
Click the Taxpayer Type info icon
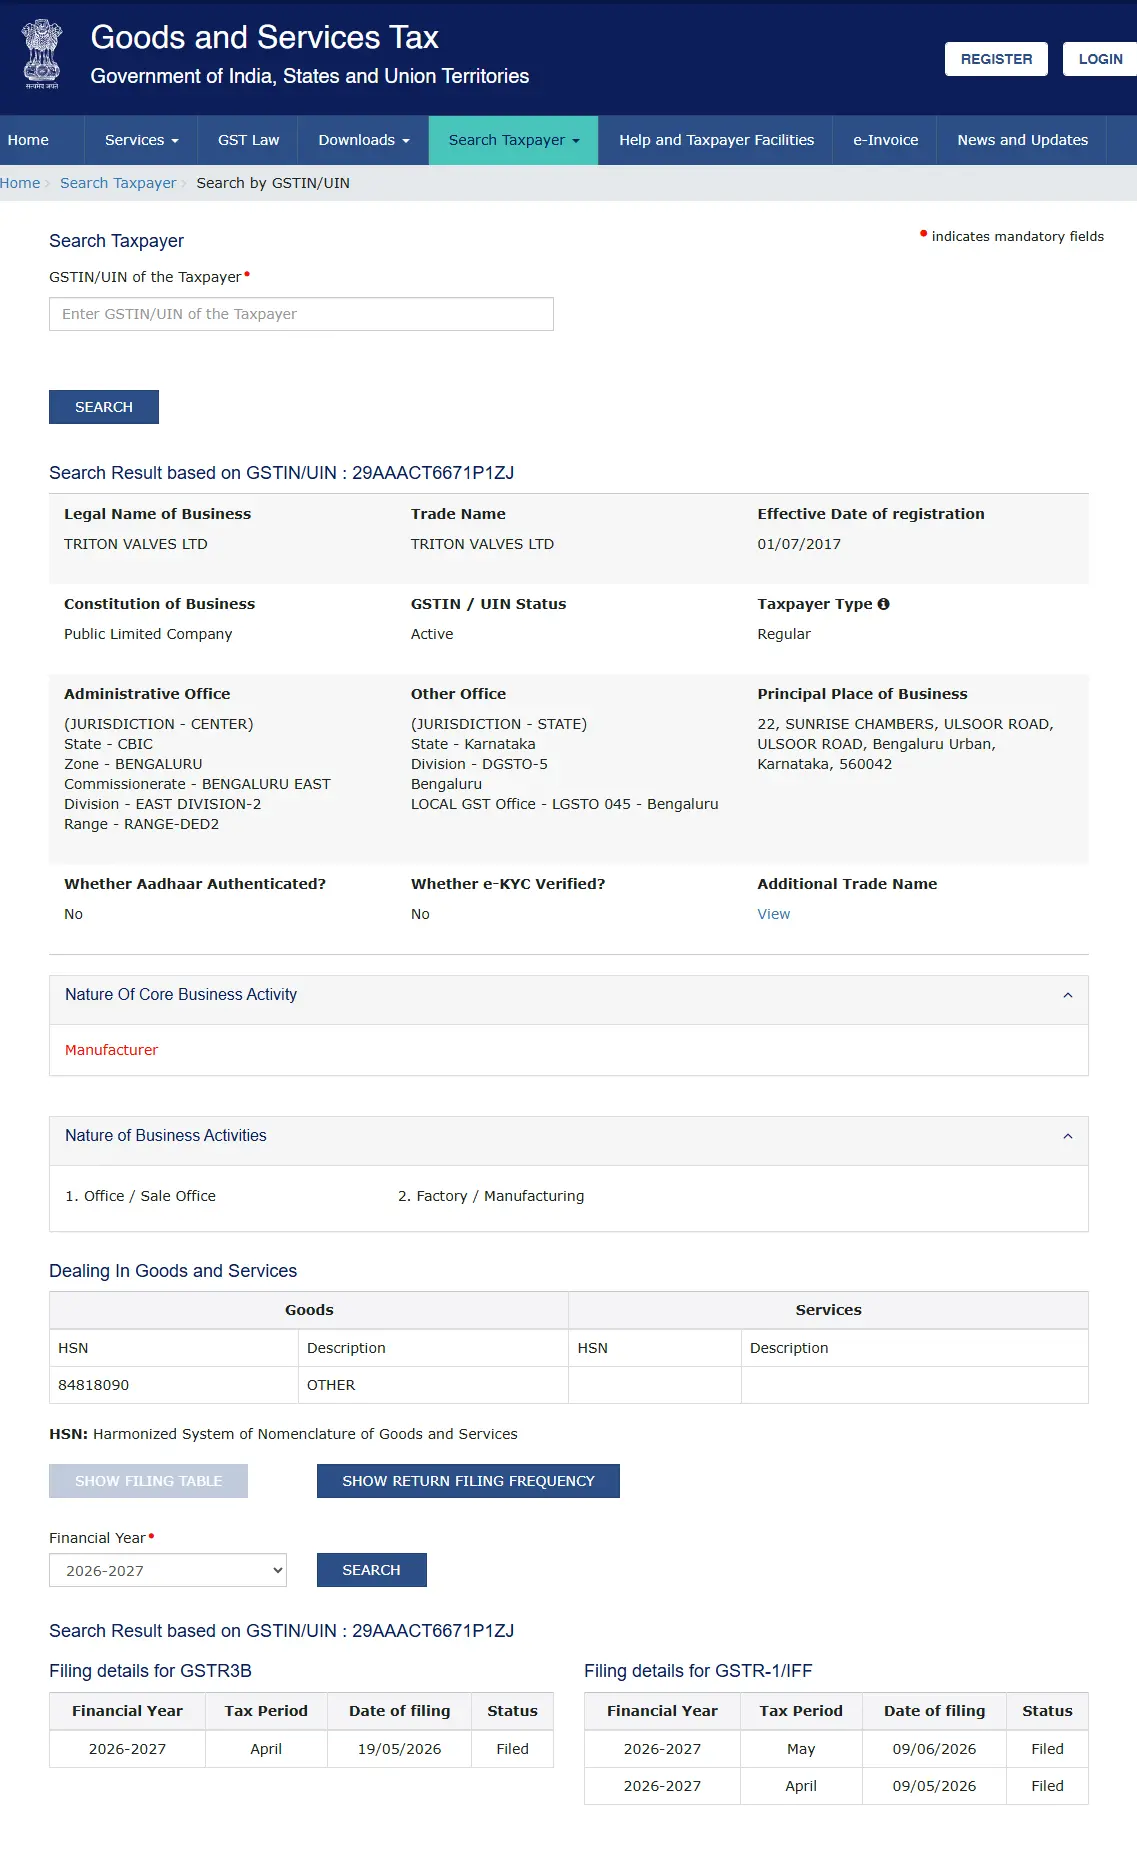(x=883, y=604)
